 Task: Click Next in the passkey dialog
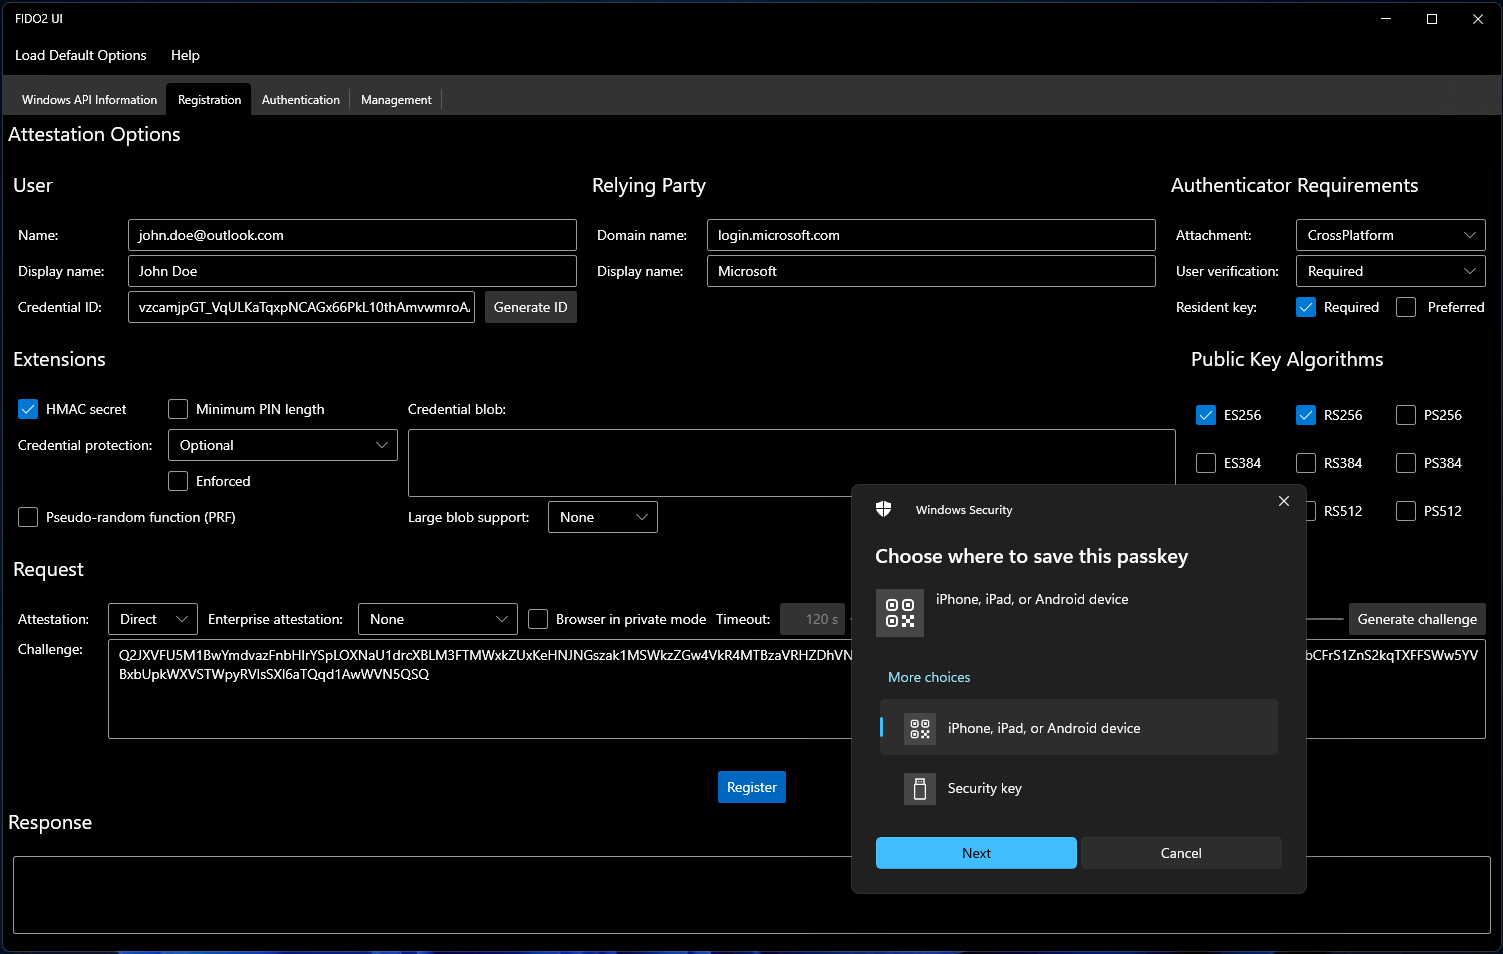[x=976, y=853]
